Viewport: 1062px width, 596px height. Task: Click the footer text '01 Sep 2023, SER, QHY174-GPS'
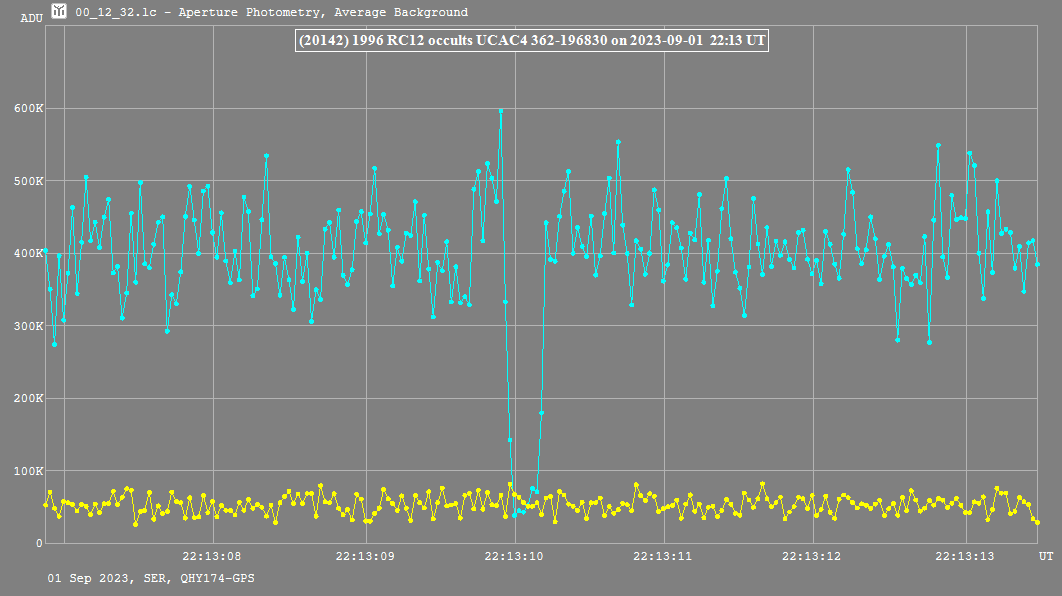coord(150,579)
